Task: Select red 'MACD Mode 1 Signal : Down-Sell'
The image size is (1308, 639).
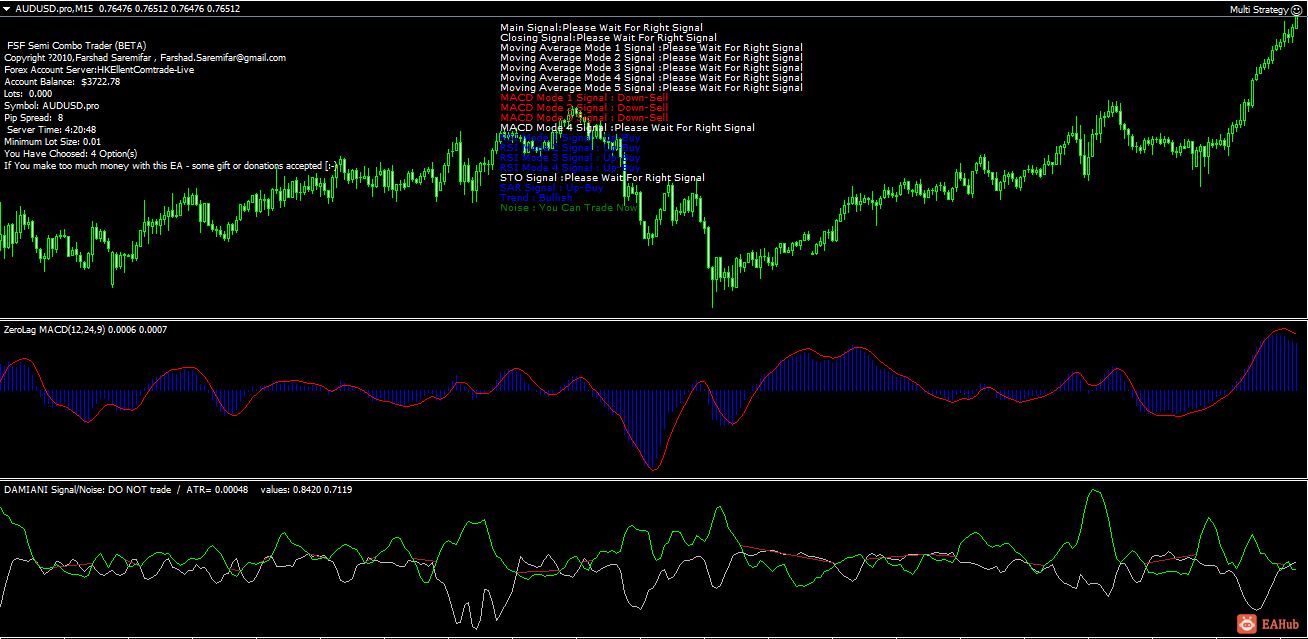Action: 584,98
